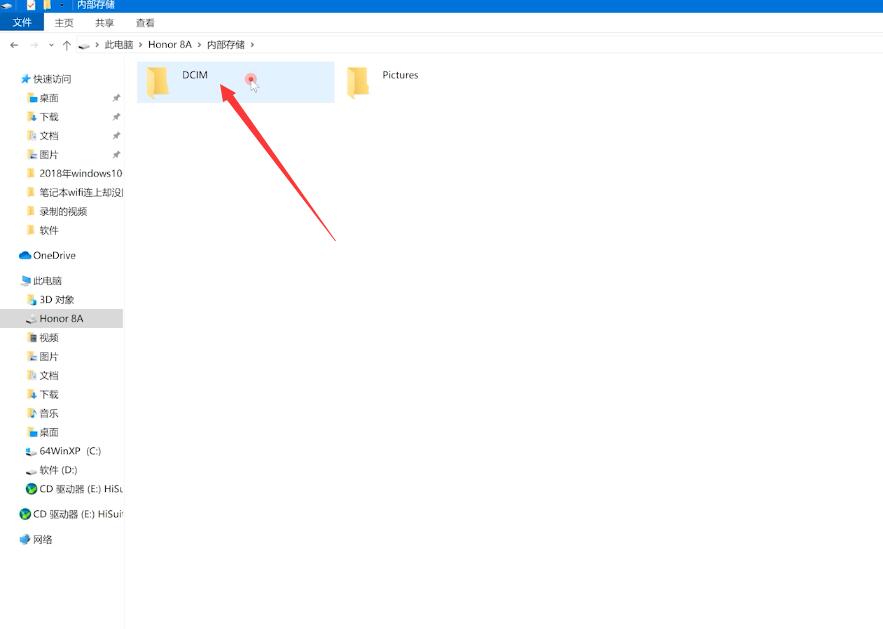The height and width of the screenshot is (629, 883).
Task: Click the device icon in the address bar
Action: [84, 45]
